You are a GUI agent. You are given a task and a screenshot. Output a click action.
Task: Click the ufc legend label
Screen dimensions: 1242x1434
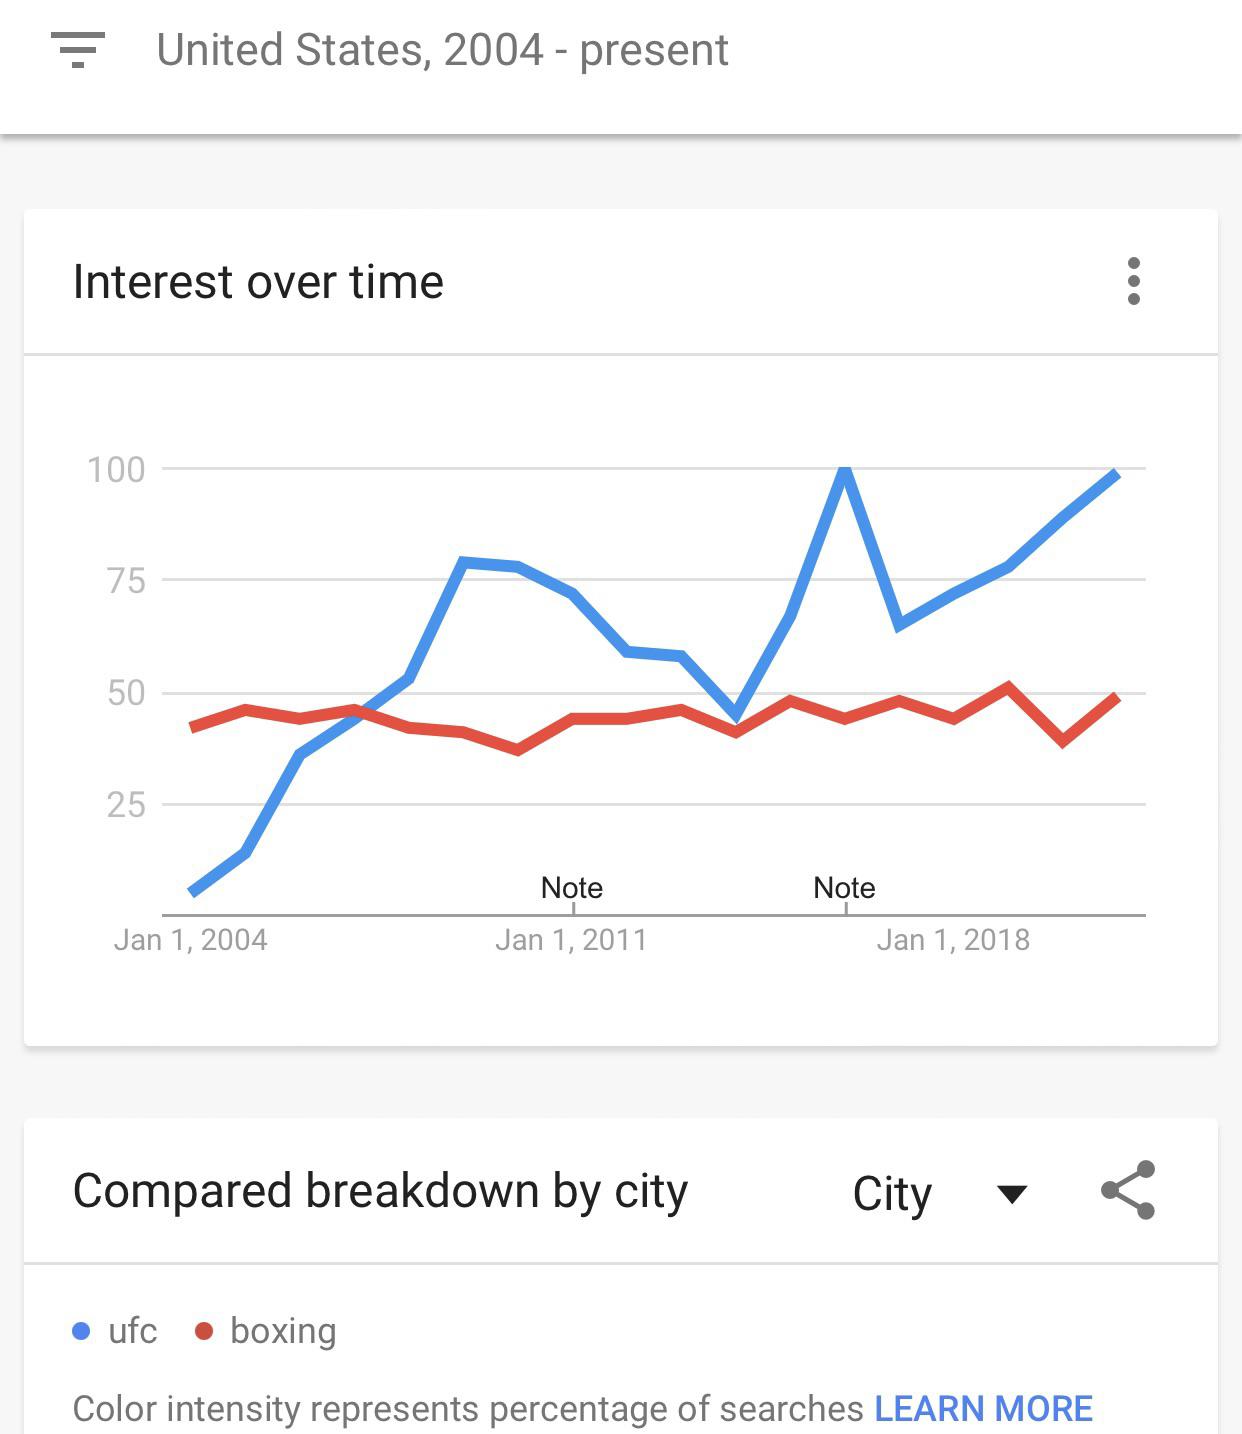pos(133,1331)
